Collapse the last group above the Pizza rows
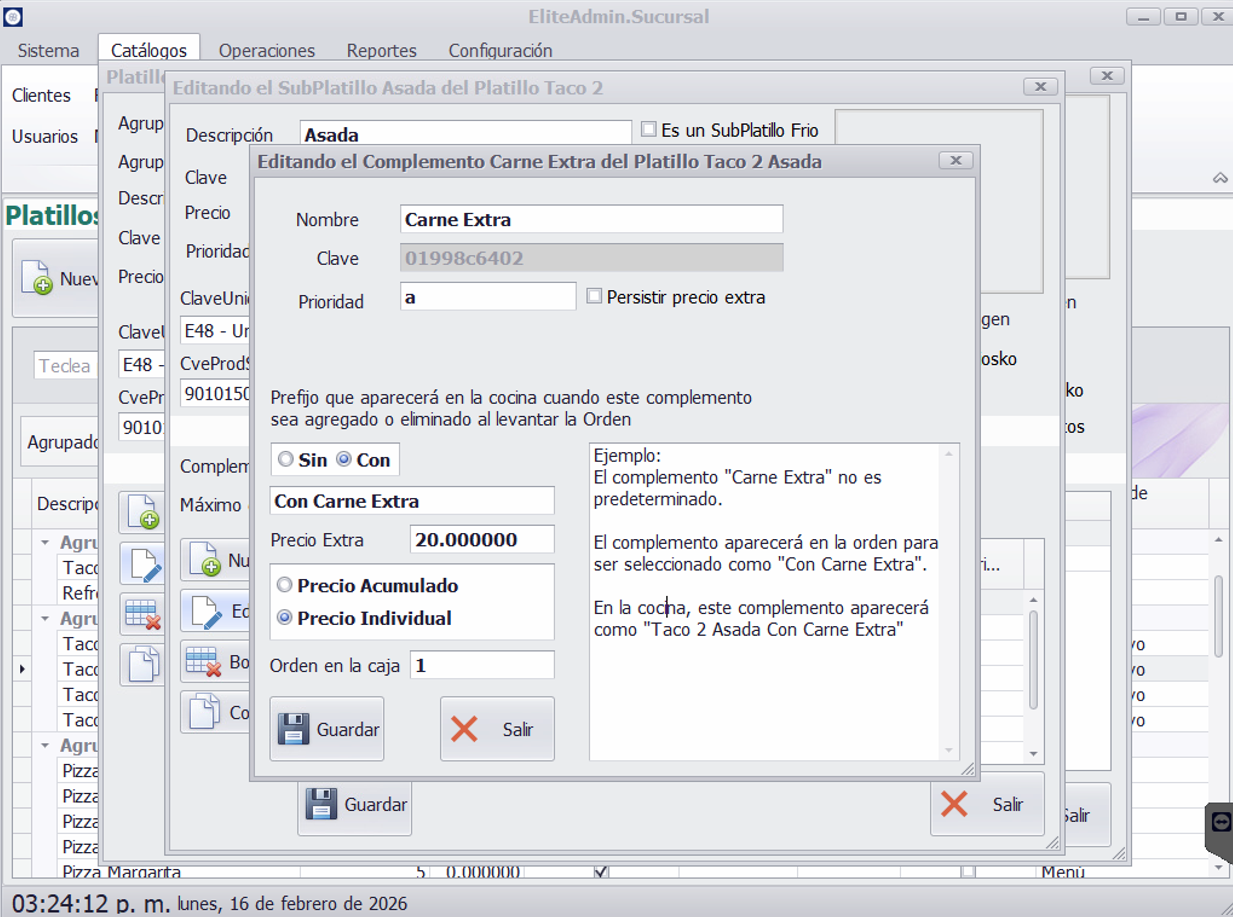The image size is (1233, 917). coord(45,746)
